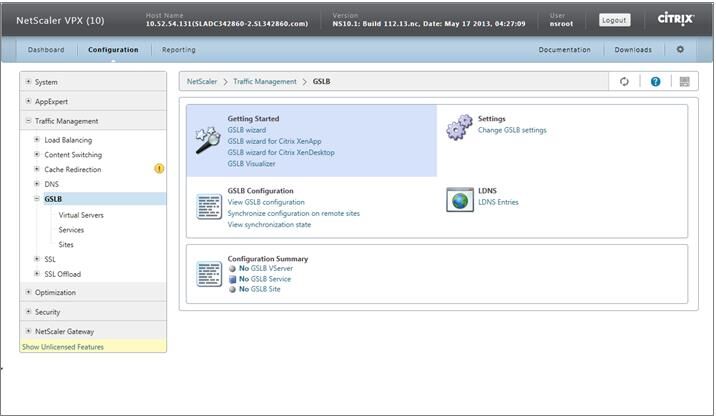This screenshot has height=416, width=716.
Task: Select the Load Balancing tree item
Action: (x=68, y=140)
